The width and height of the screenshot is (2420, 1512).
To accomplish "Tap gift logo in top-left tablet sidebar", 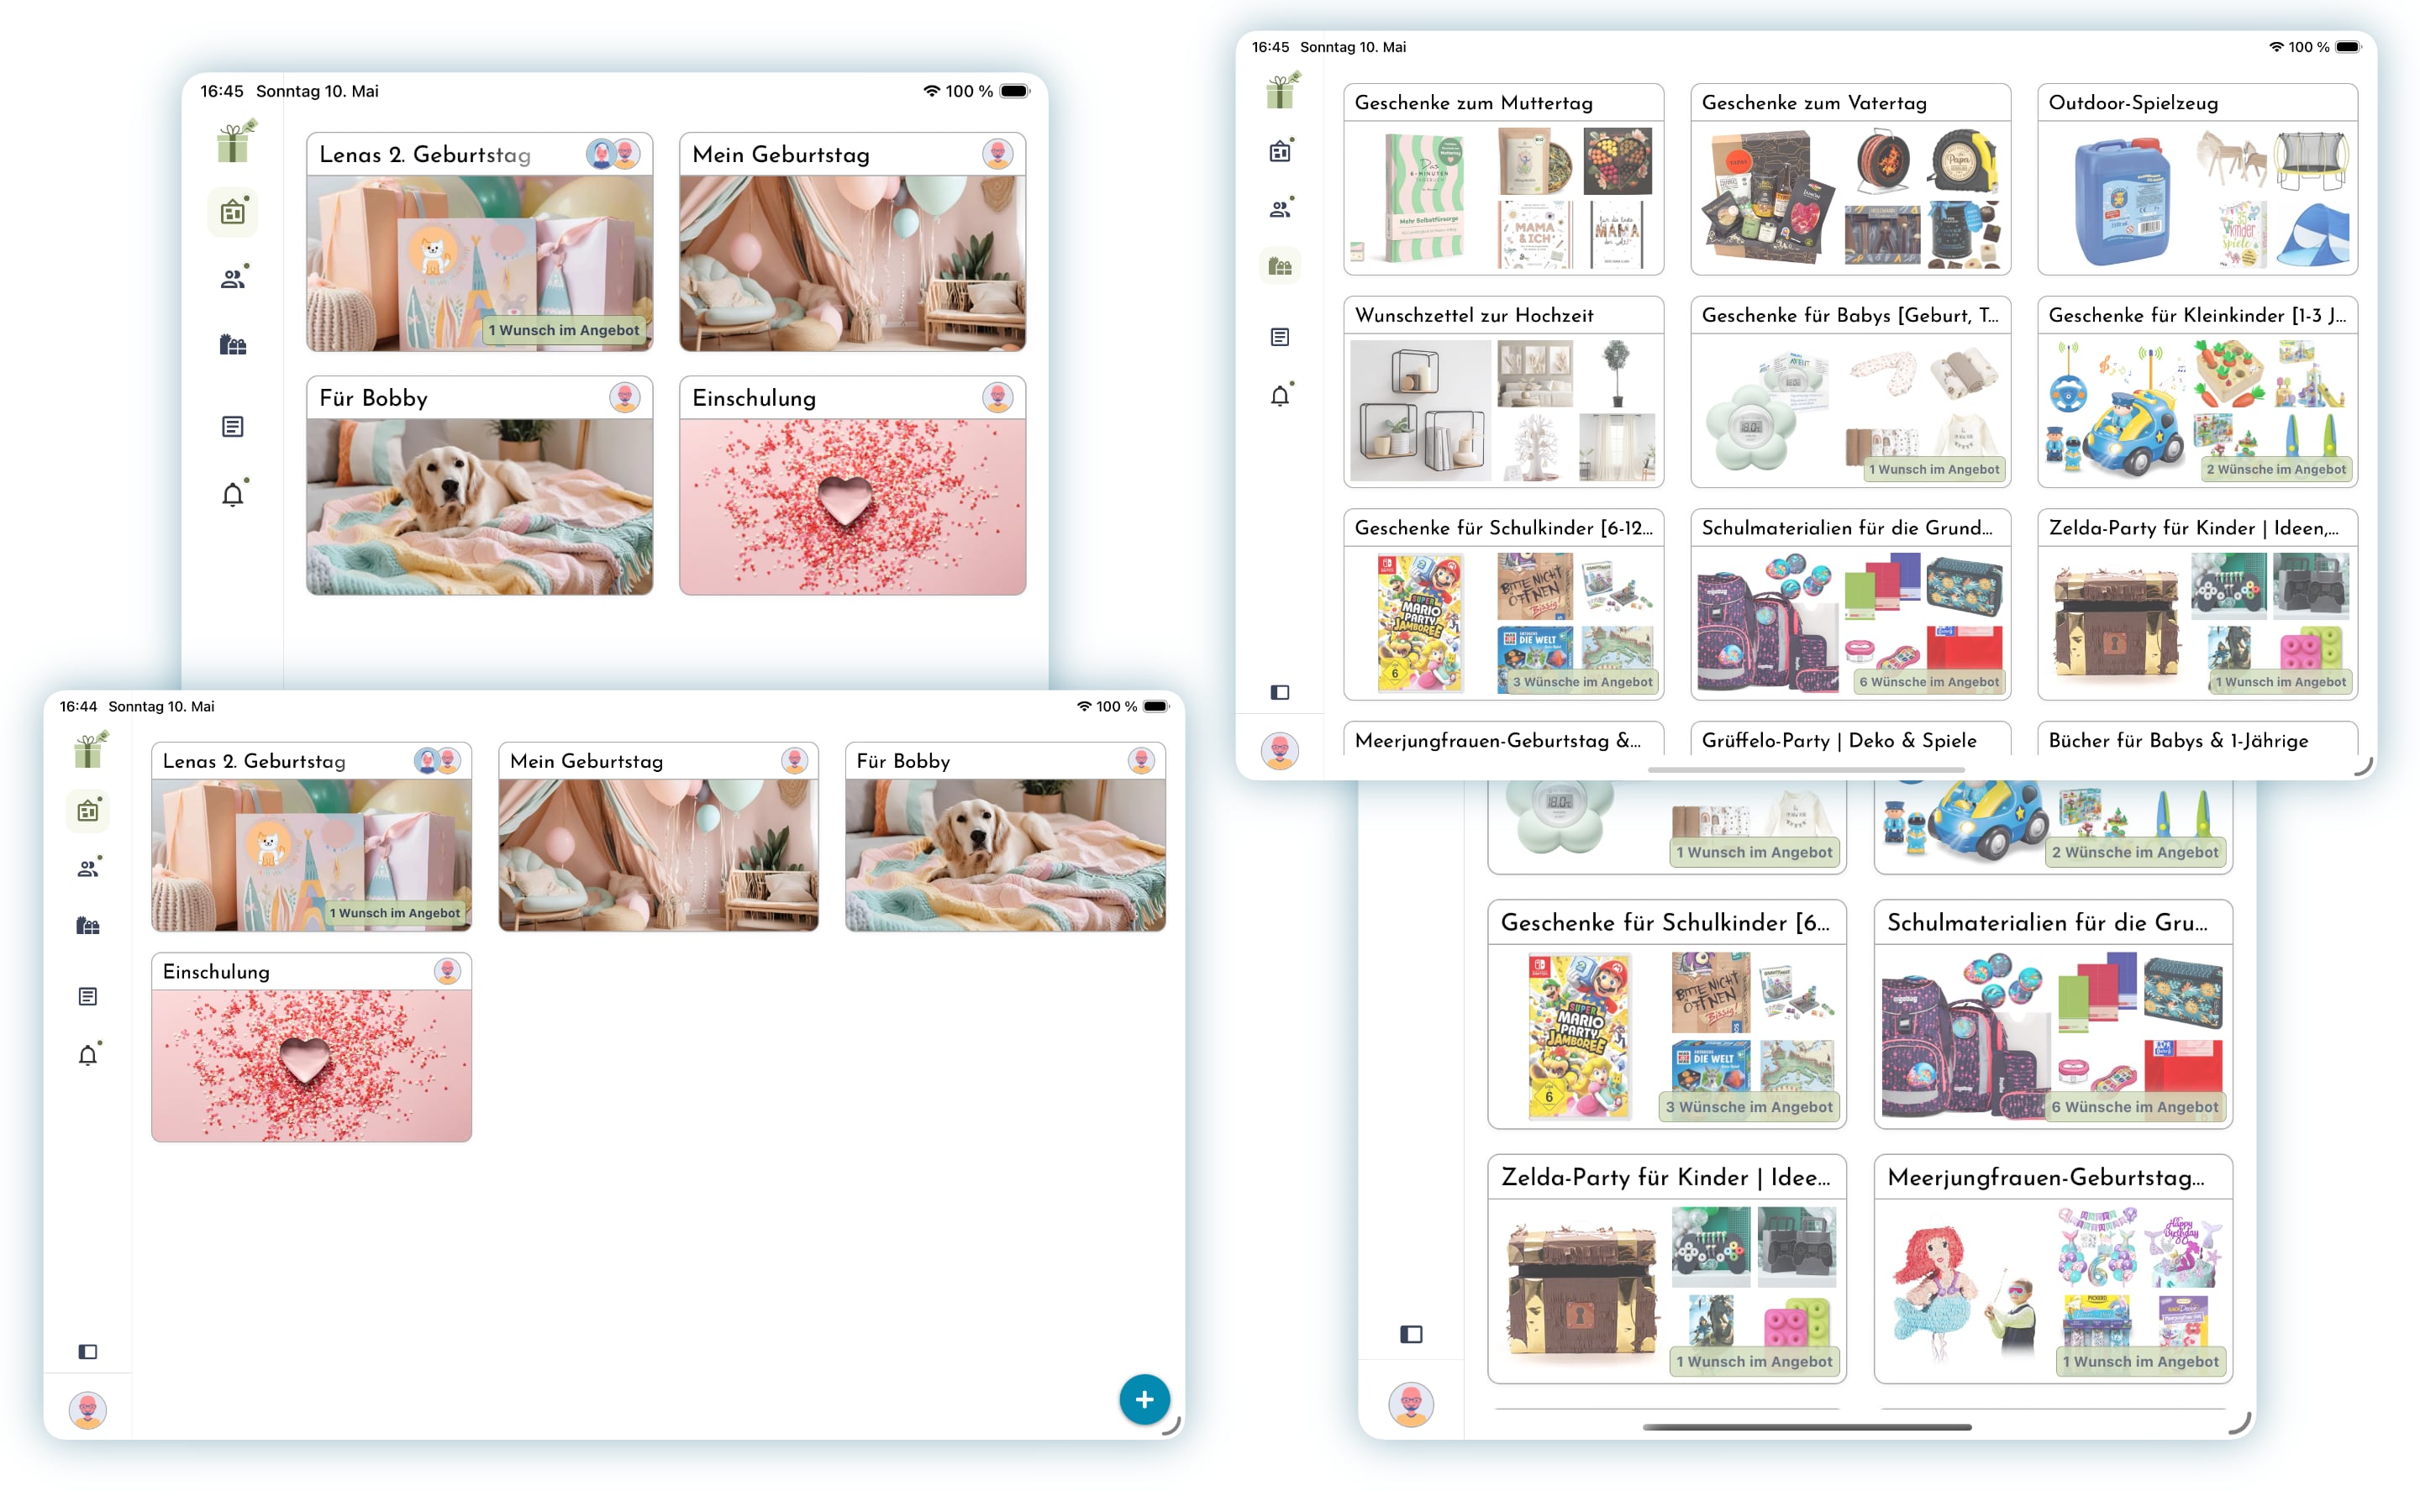I will coord(236,142).
